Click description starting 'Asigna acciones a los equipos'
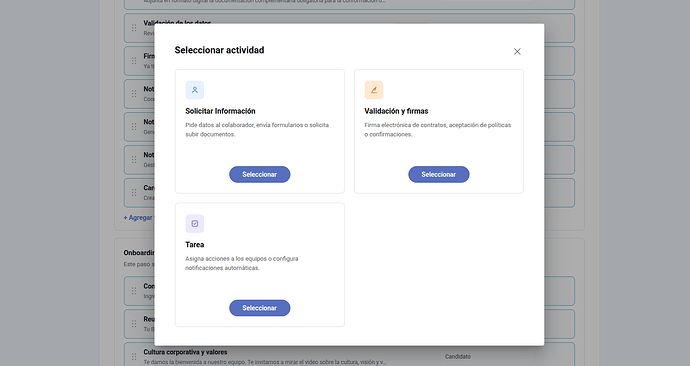The width and height of the screenshot is (690, 366). [242, 263]
